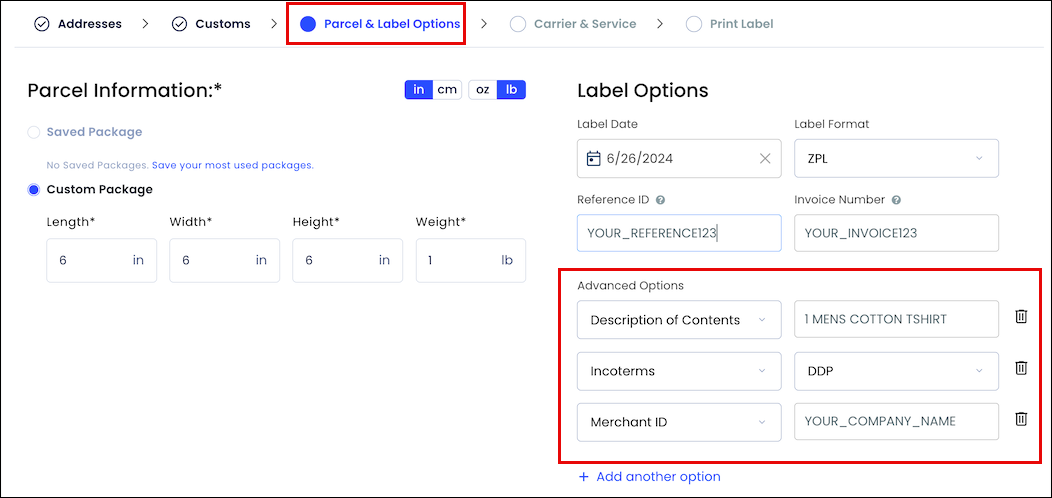Delete the Description of Contents option row

click(x=1020, y=317)
